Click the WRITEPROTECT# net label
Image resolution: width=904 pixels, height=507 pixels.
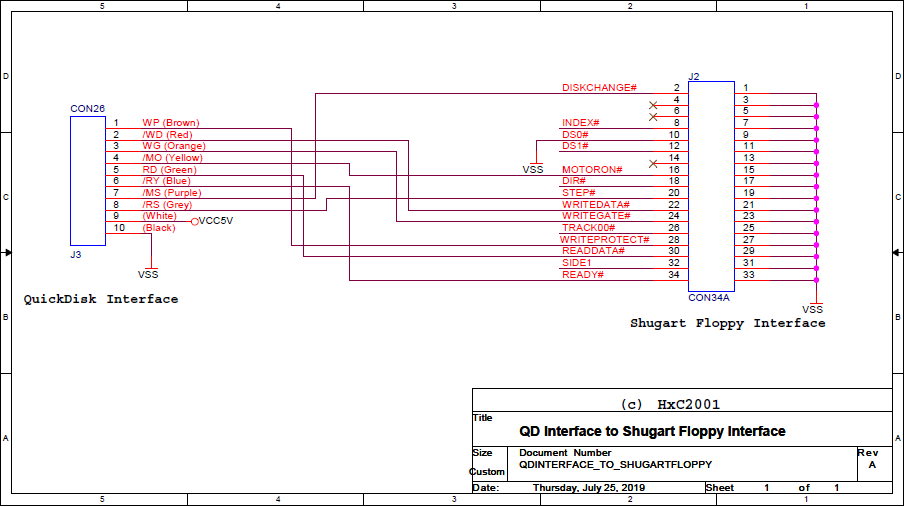click(x=604, y=239)
